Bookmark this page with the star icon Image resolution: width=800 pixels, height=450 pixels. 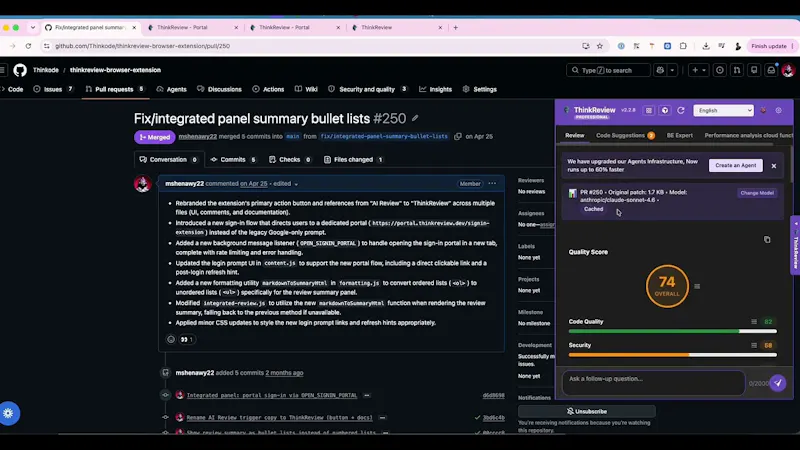[x=600, y=46]
